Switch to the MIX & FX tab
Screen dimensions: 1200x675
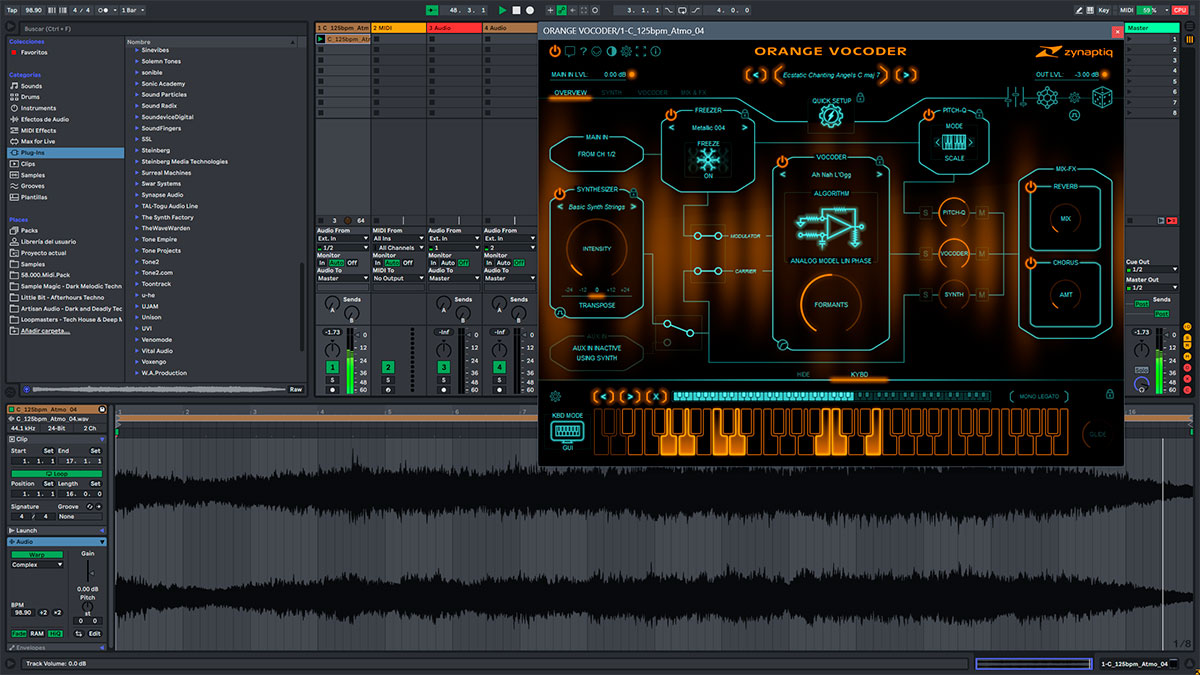point(693,93)
